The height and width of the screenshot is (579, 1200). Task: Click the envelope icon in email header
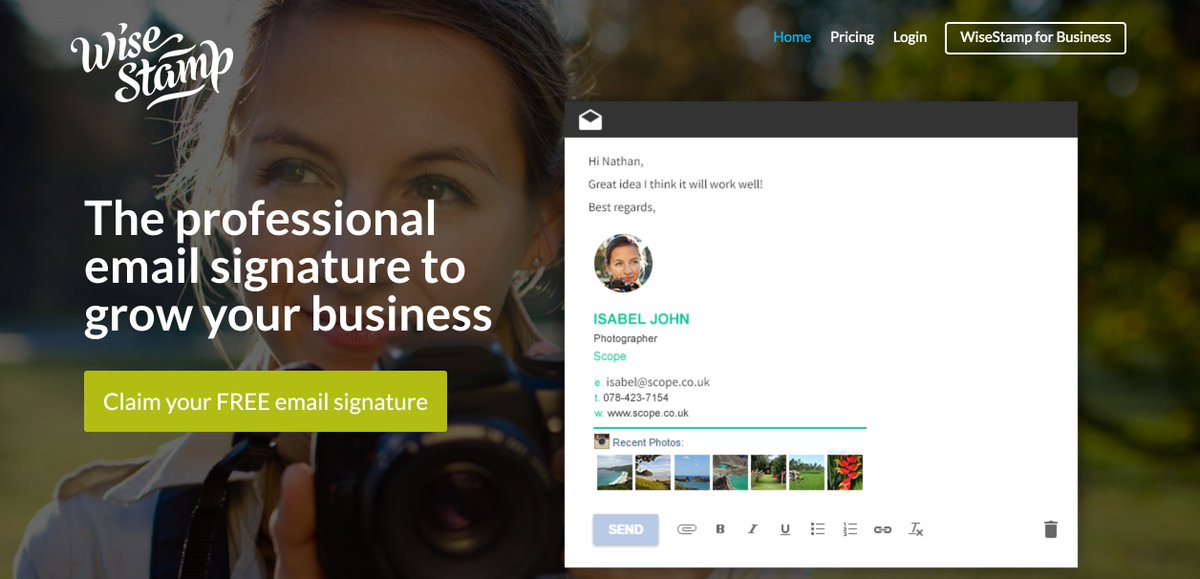(x=590, y=120)
